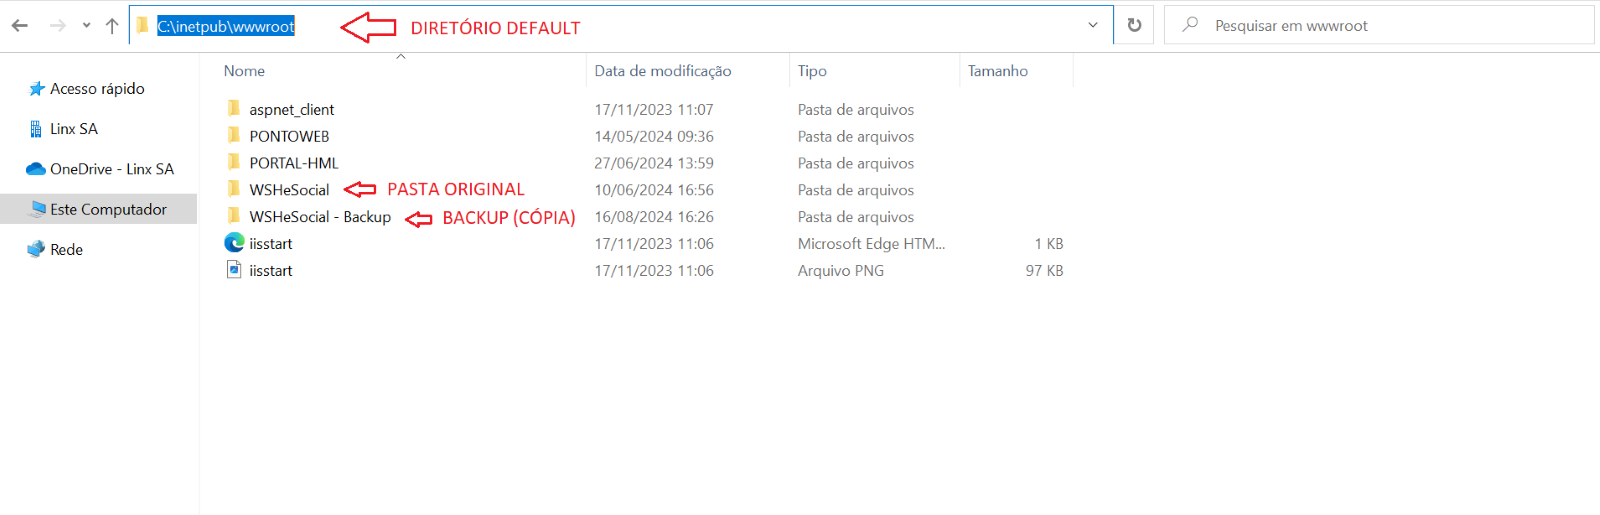Go up one folder level
Viewport: 1600px width, 515px height.
(x=111, y=26)
